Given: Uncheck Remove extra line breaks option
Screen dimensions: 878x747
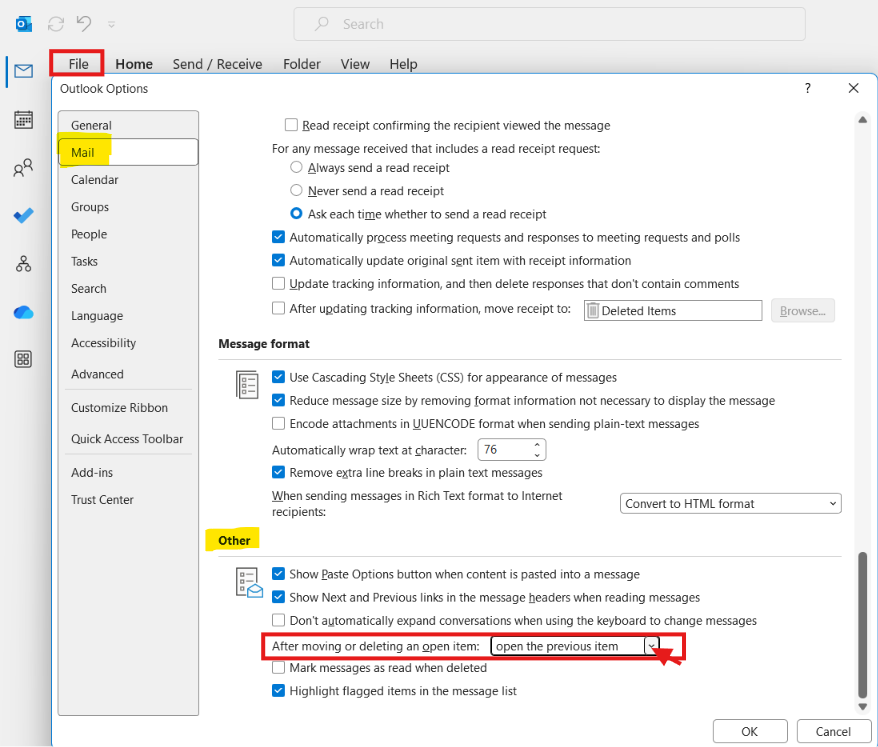Looking at the screenshot, I should coord(278,472).
